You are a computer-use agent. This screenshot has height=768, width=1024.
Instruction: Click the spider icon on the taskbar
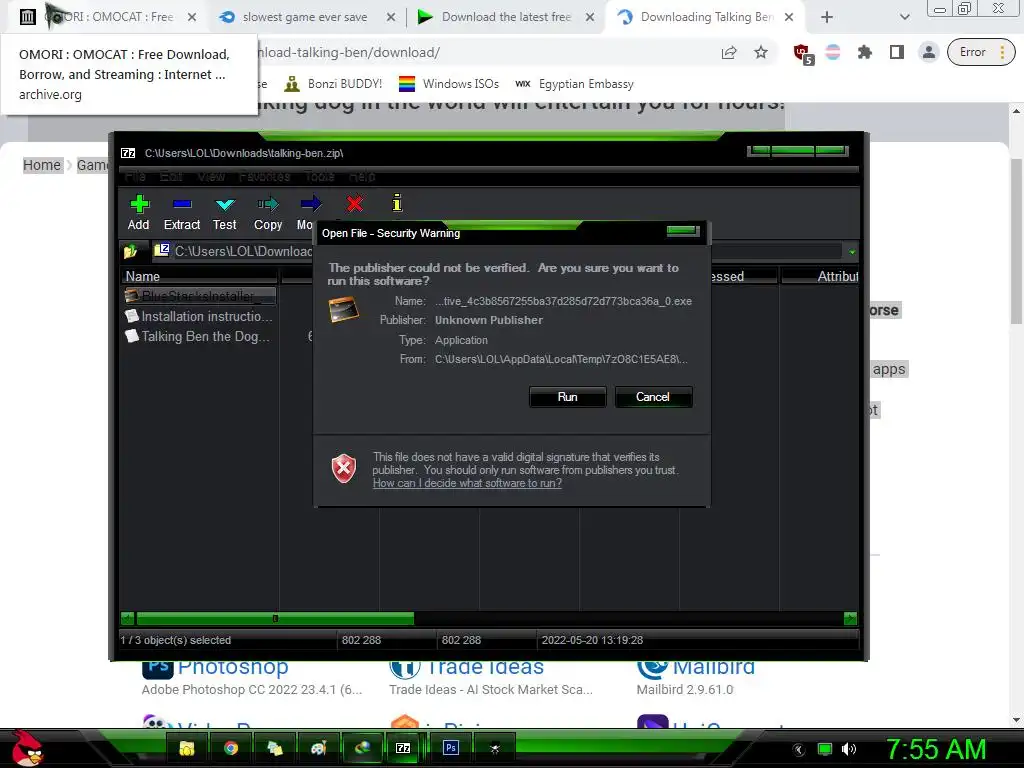[495, 748]
